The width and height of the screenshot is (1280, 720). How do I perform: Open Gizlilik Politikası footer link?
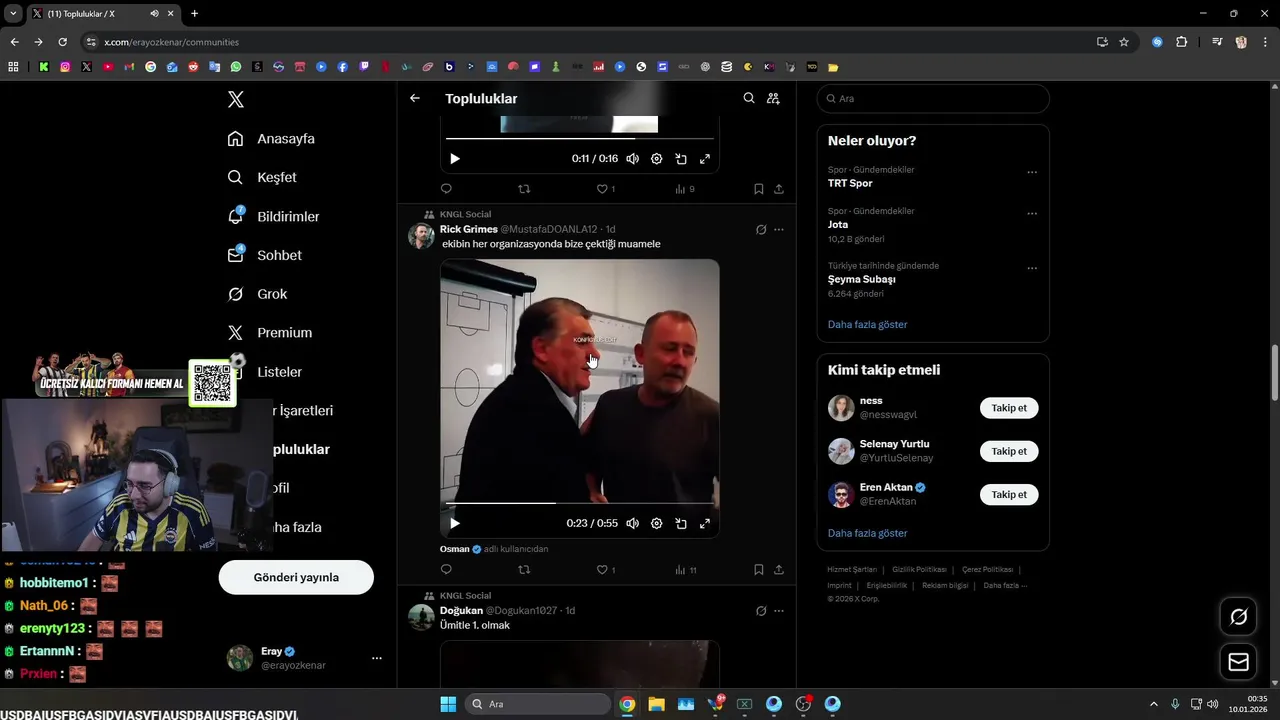(919, 569)
